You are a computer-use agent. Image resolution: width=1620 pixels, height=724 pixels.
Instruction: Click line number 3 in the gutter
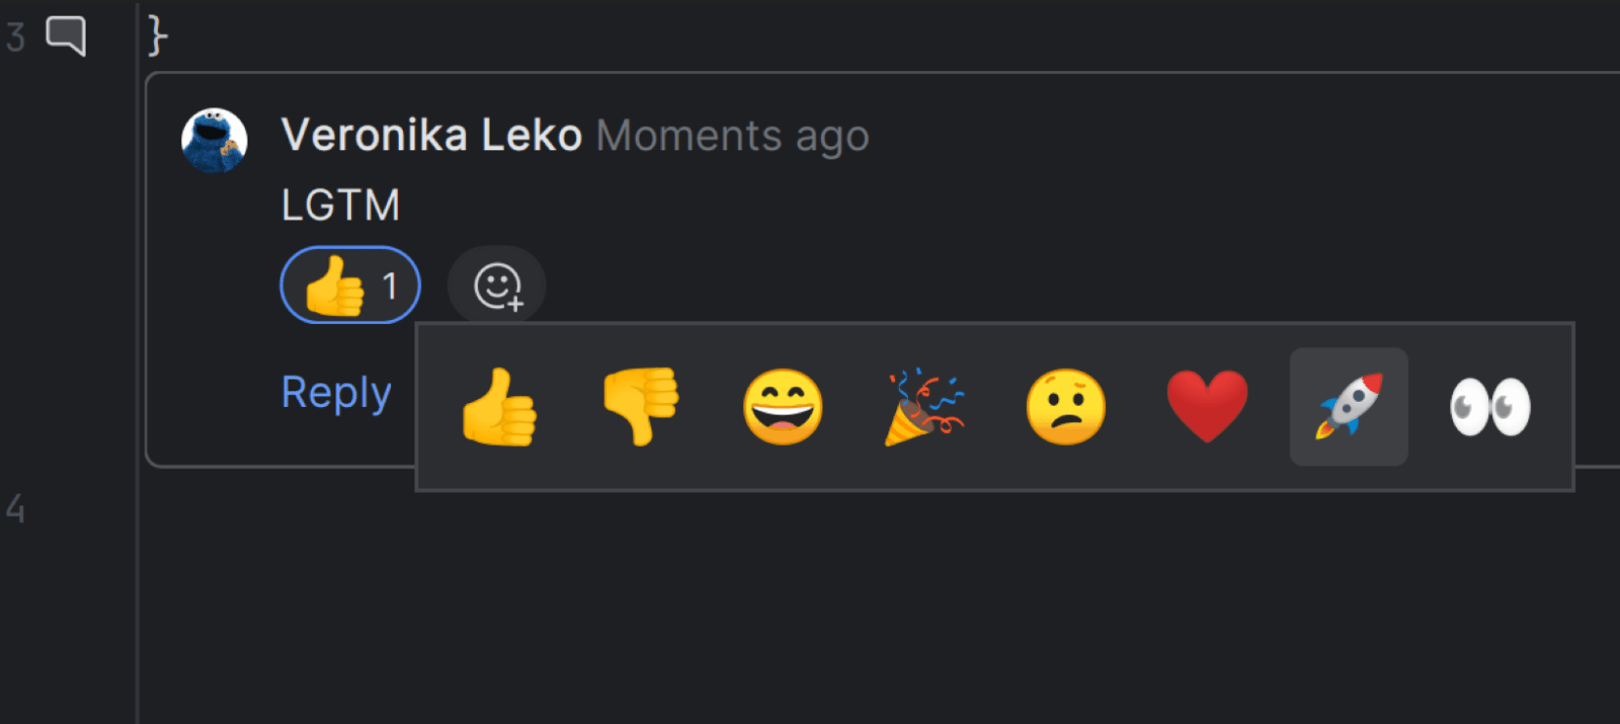pyautogui.click(x=16, y=38)
